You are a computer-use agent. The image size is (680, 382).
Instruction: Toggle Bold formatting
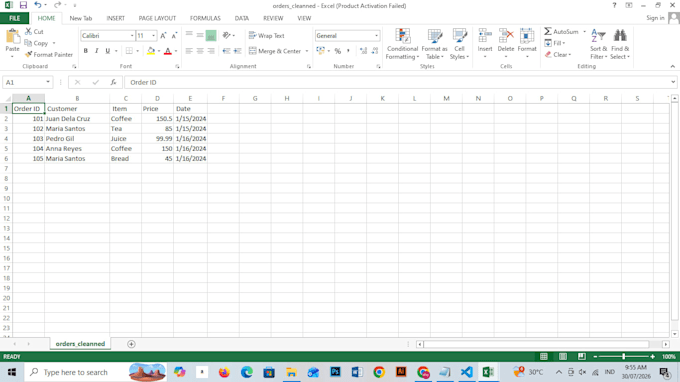[x=85, y=51]
